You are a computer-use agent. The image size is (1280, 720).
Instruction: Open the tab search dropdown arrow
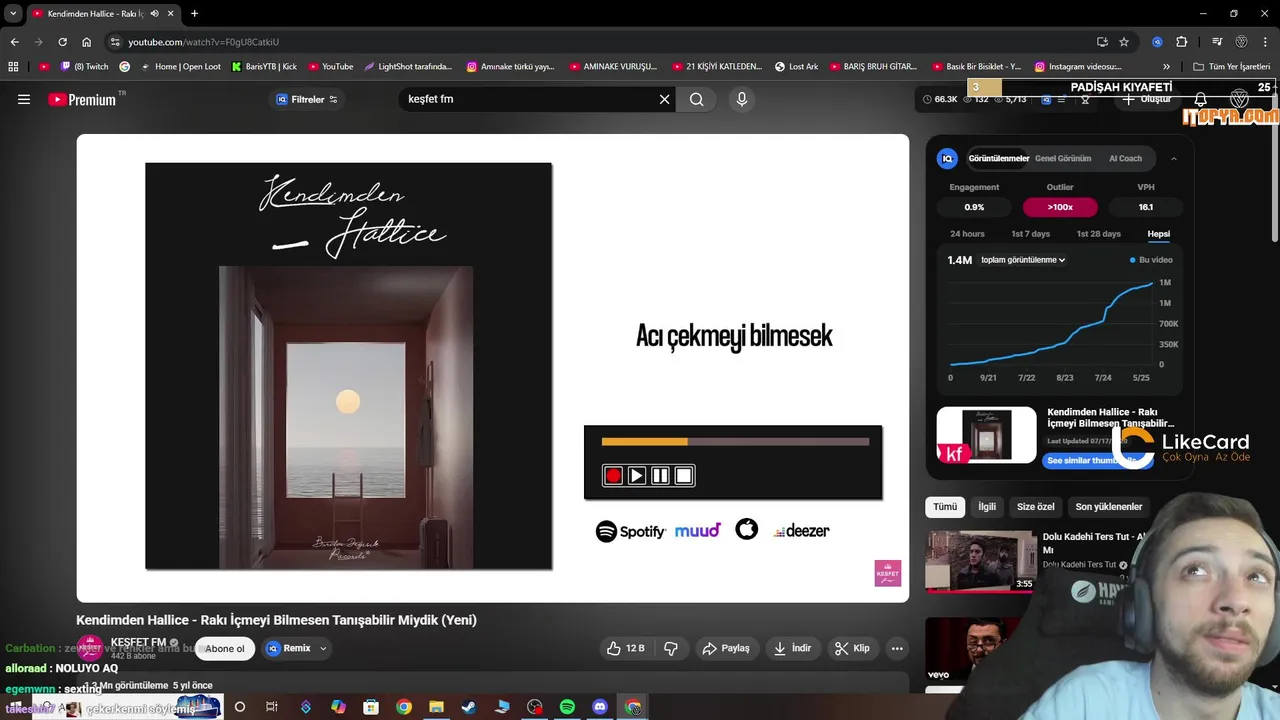13,14
